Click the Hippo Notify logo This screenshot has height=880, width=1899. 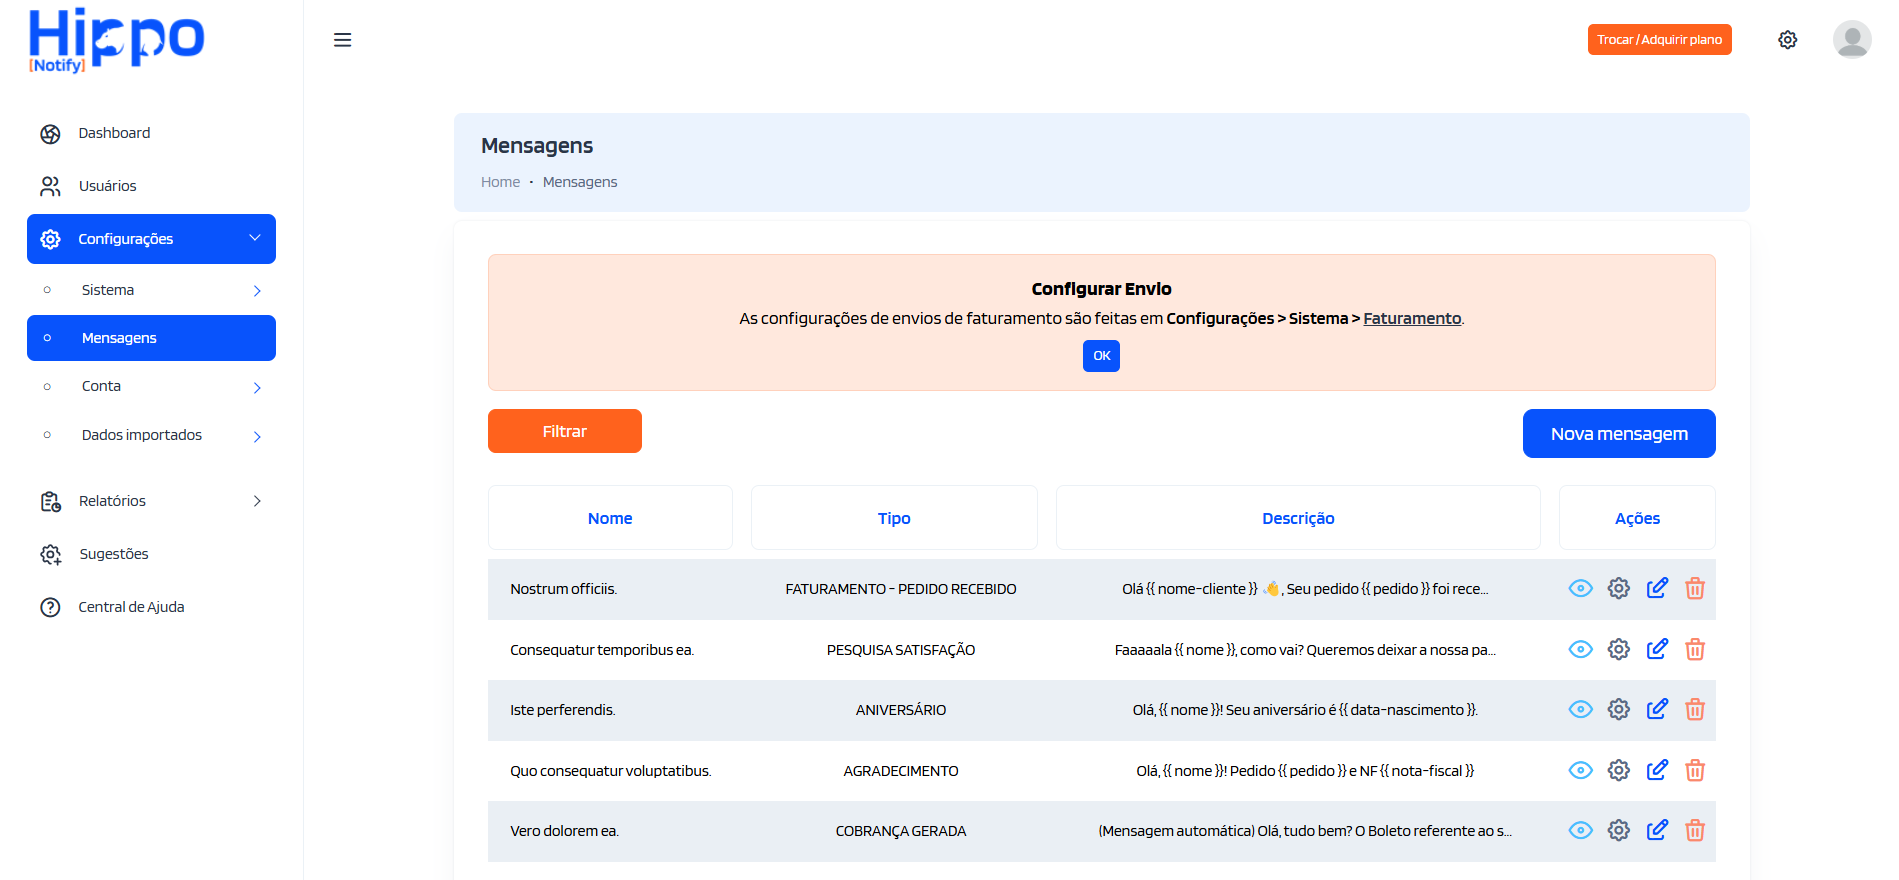tap(116, 41)
